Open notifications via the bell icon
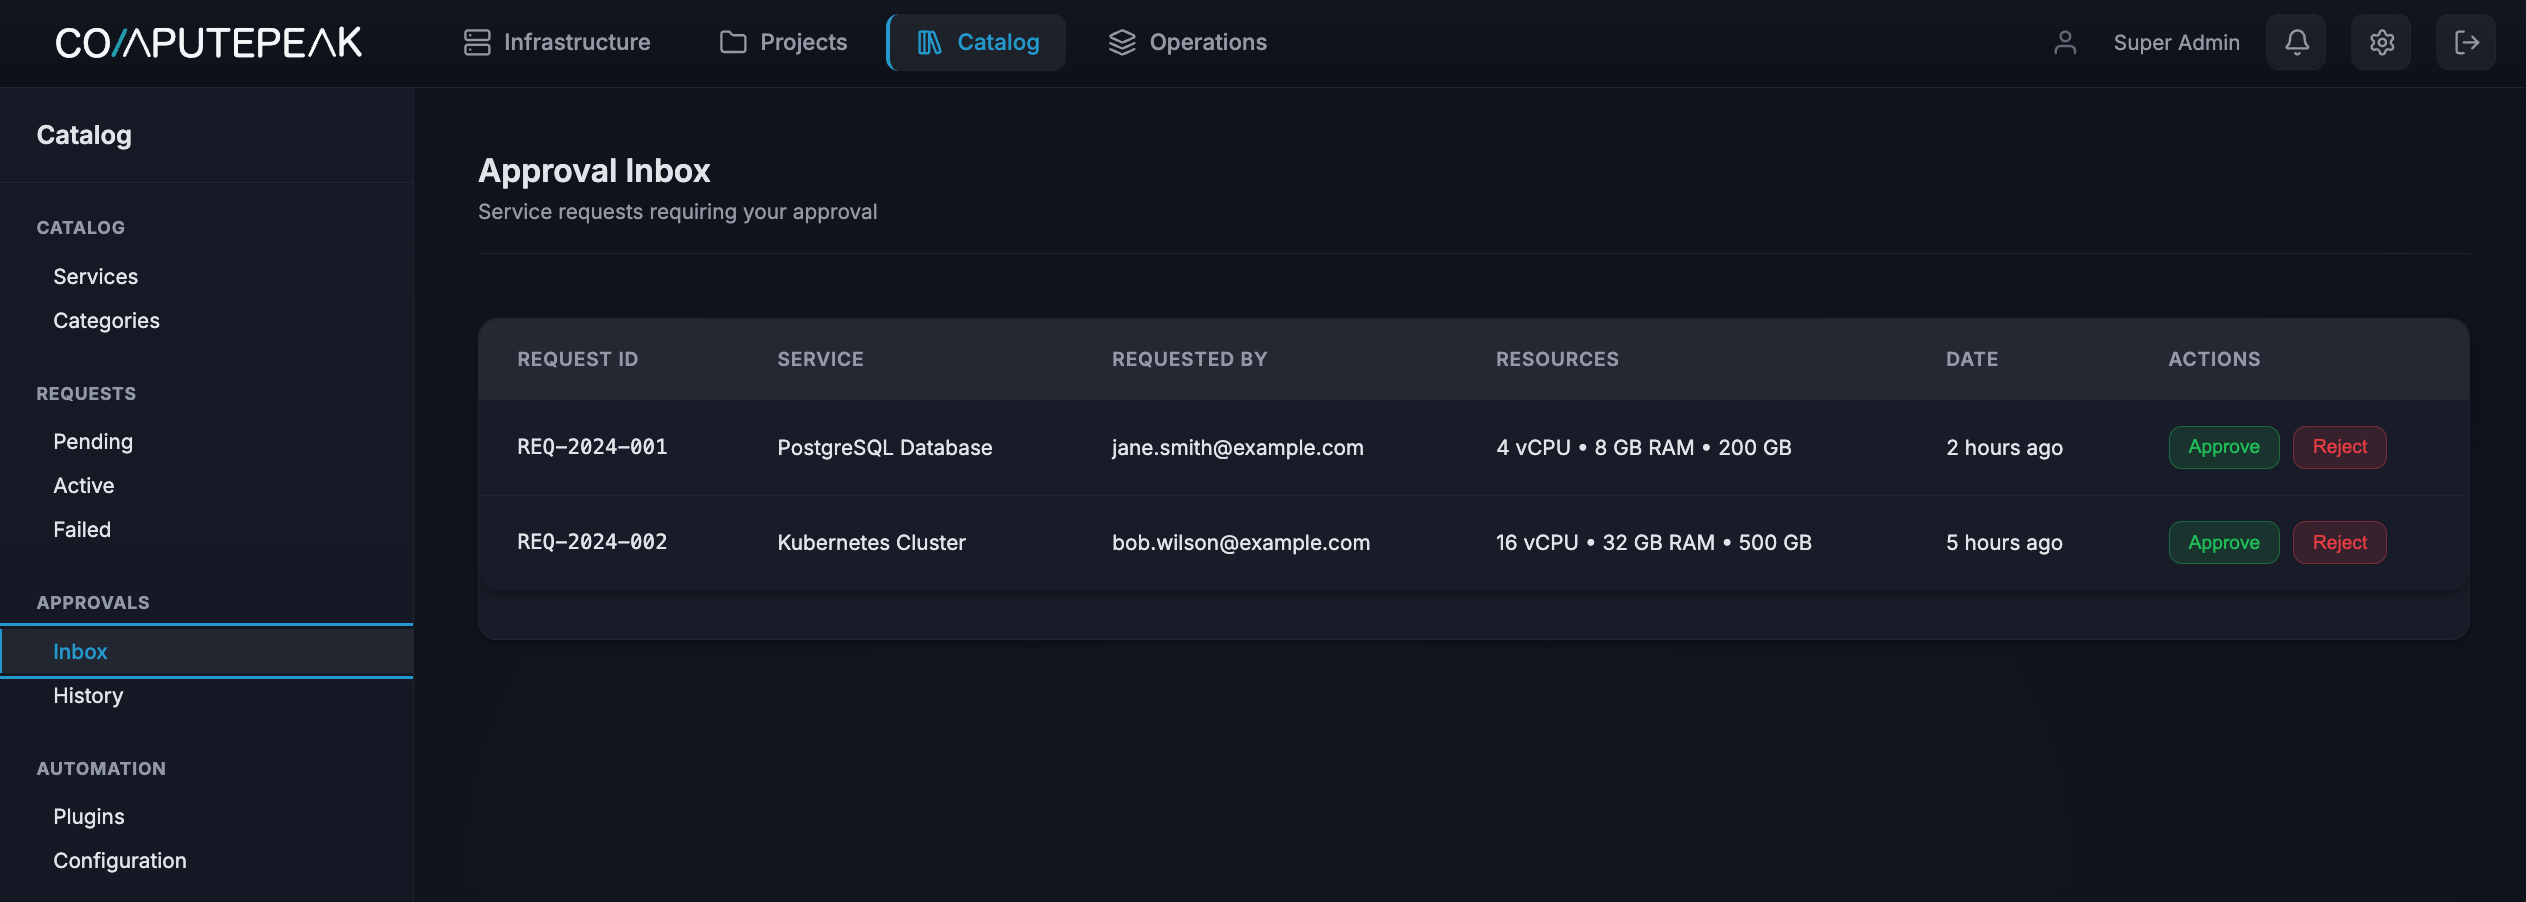2526x902 pixels. 2295,42
